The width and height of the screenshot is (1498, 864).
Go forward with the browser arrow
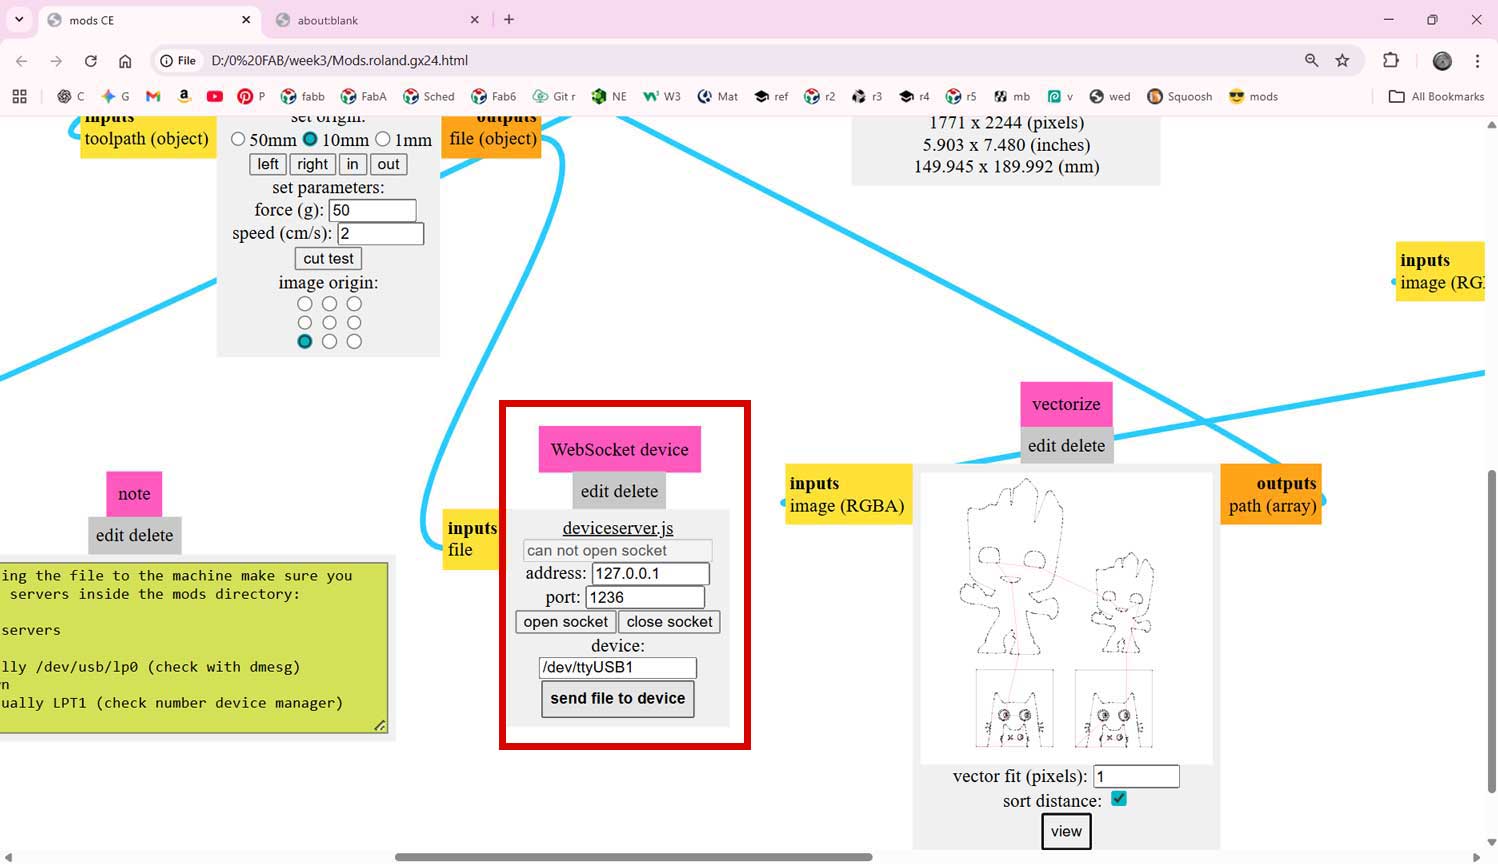tap(56, 61)
